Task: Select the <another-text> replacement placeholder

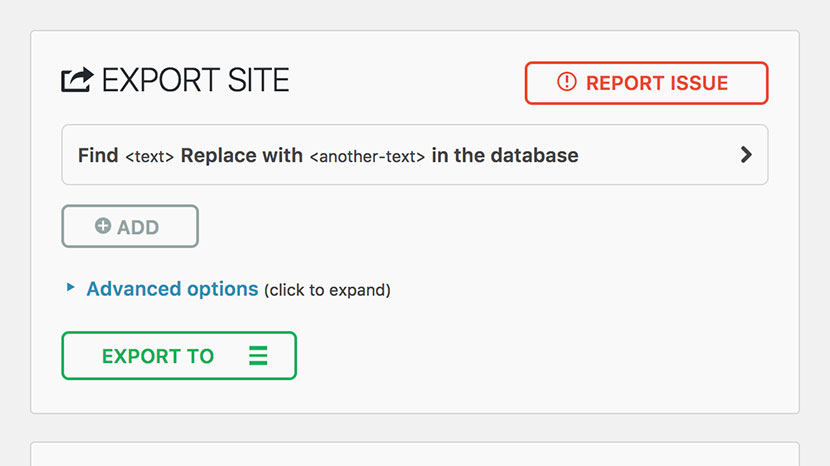Action: pyautogui.click(x=367, y=157)
